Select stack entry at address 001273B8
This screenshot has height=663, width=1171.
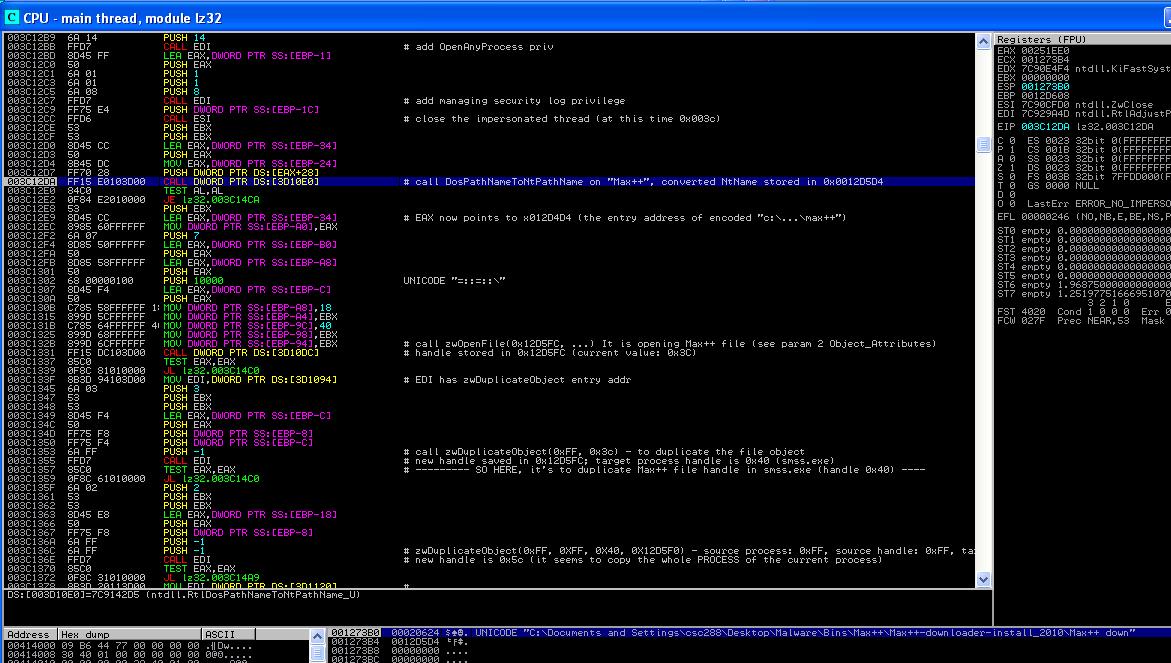[750, 650]
